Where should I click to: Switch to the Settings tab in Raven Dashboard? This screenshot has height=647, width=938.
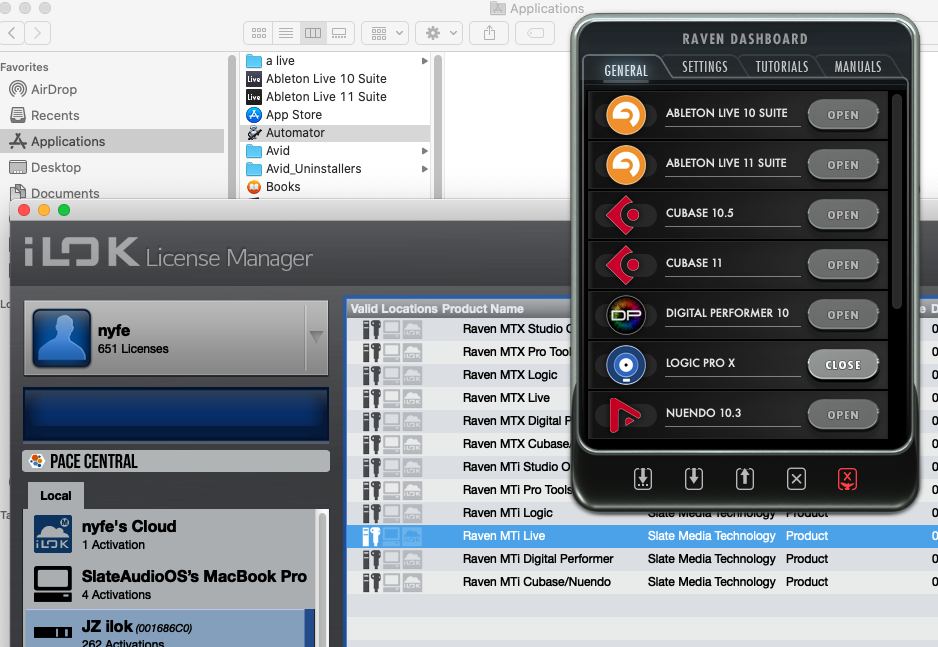pos(705,67)
